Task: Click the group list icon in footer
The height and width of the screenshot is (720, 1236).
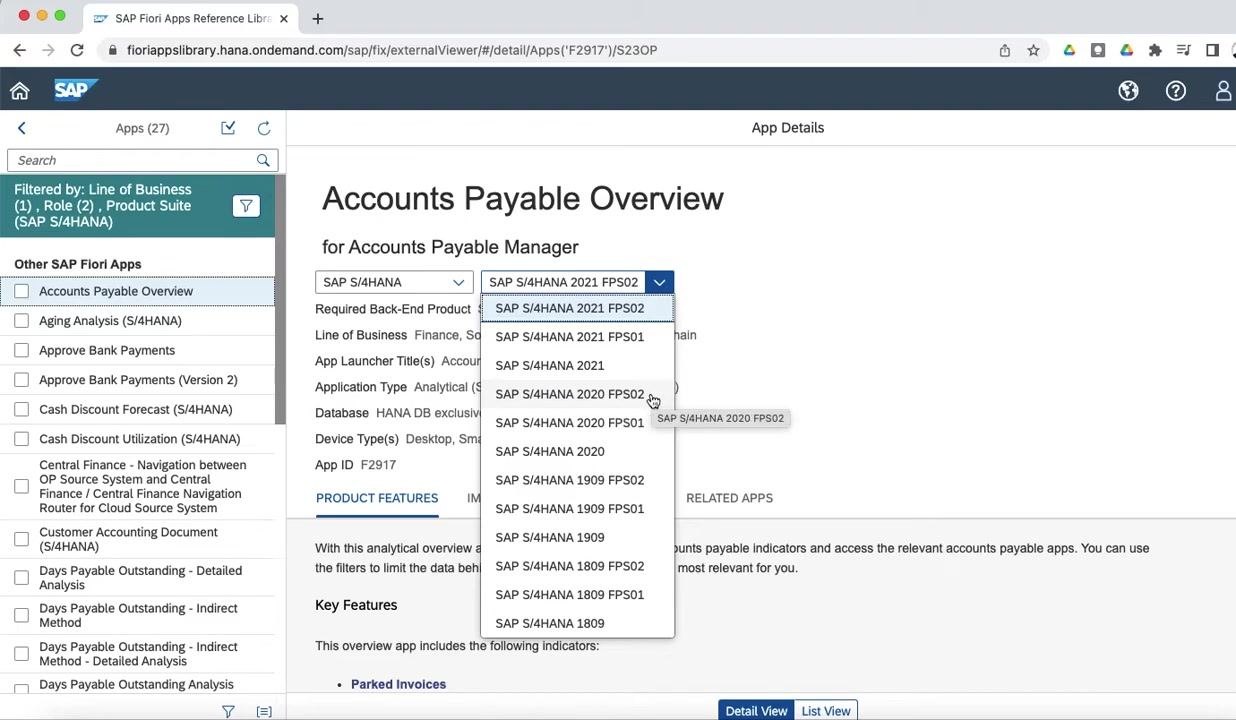Action: (264, 711)
